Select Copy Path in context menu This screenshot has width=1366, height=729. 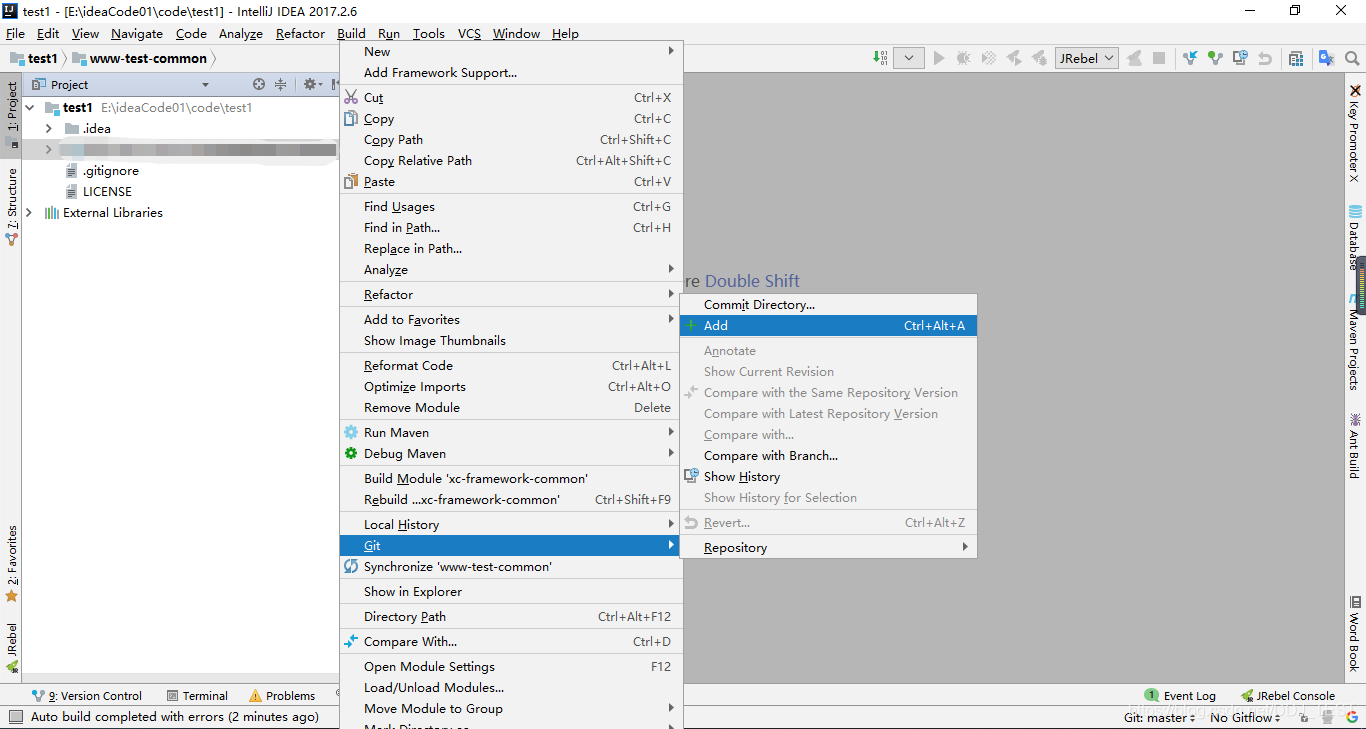(511, 139)
